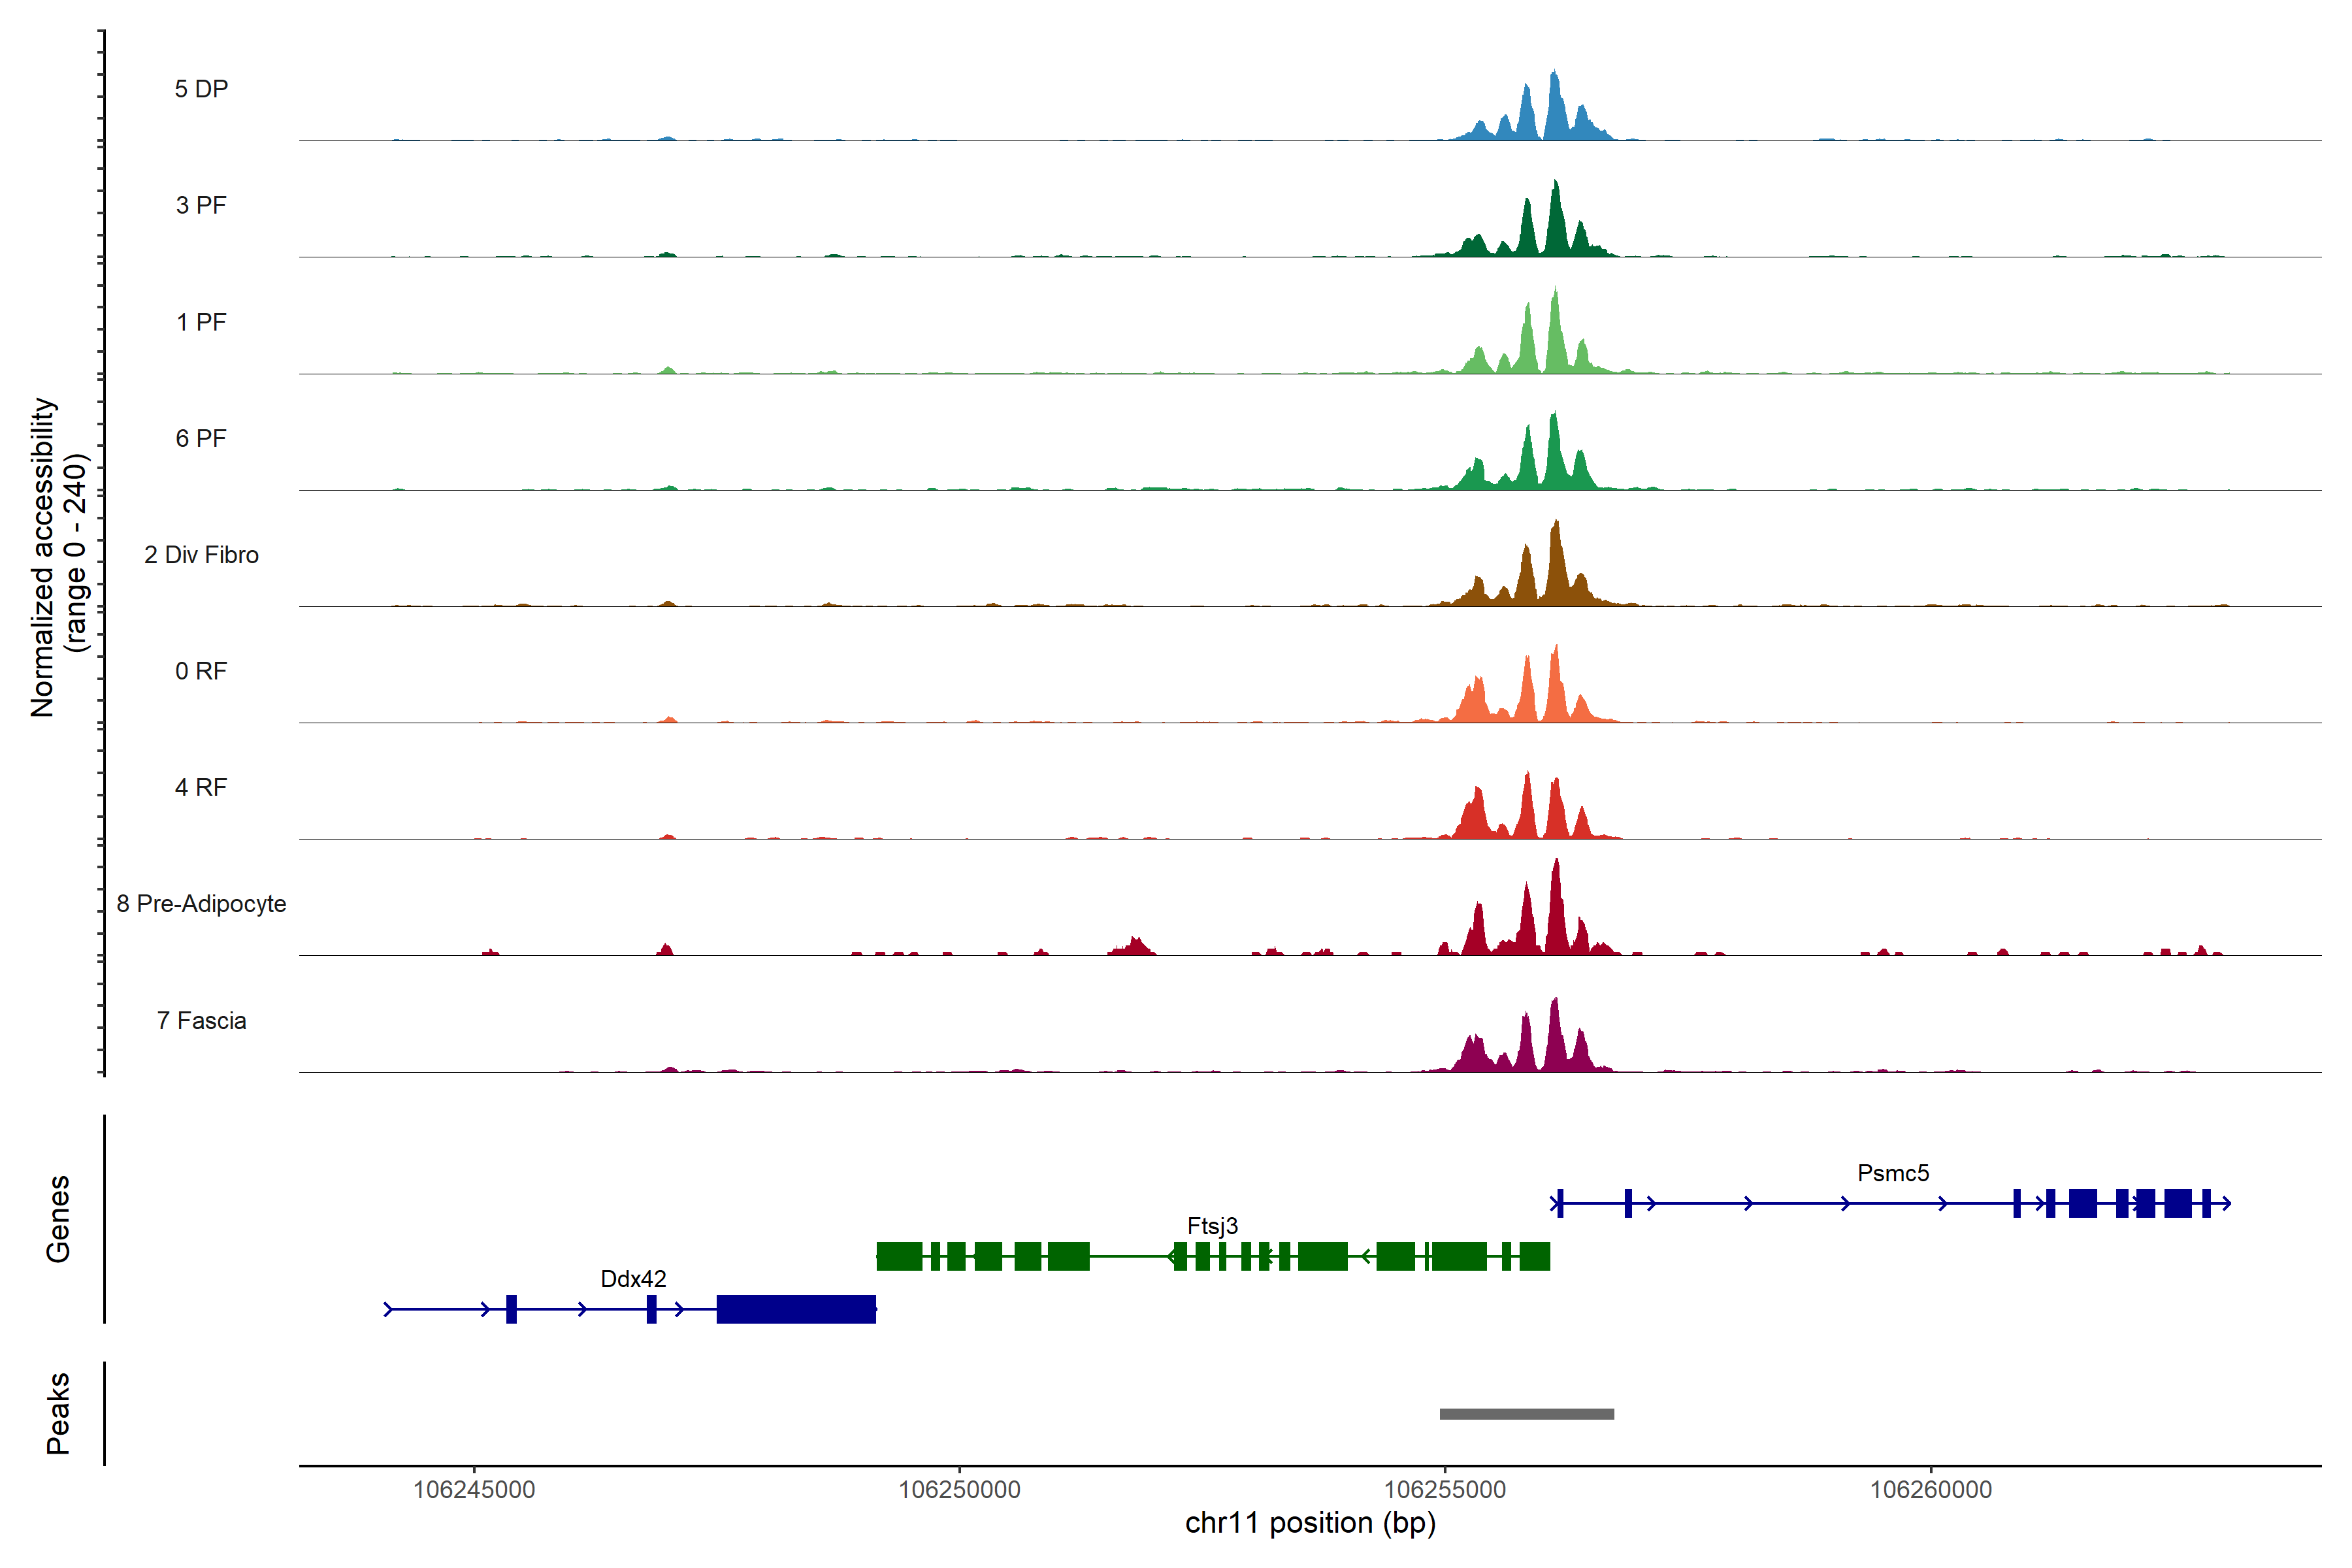Viewport: 2352px width, 1568px height.
Task: Click the 3 PF track label
Action: [x=201, y=205]
